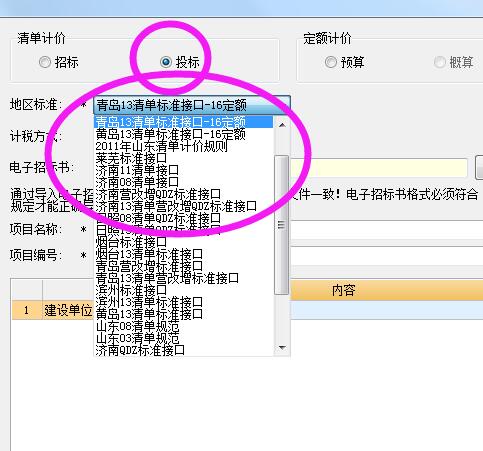Screen dimensions: 483x451
Task: Choose 青岛13清单营改增标准接口 option
Action: click(x=183, y=278)
